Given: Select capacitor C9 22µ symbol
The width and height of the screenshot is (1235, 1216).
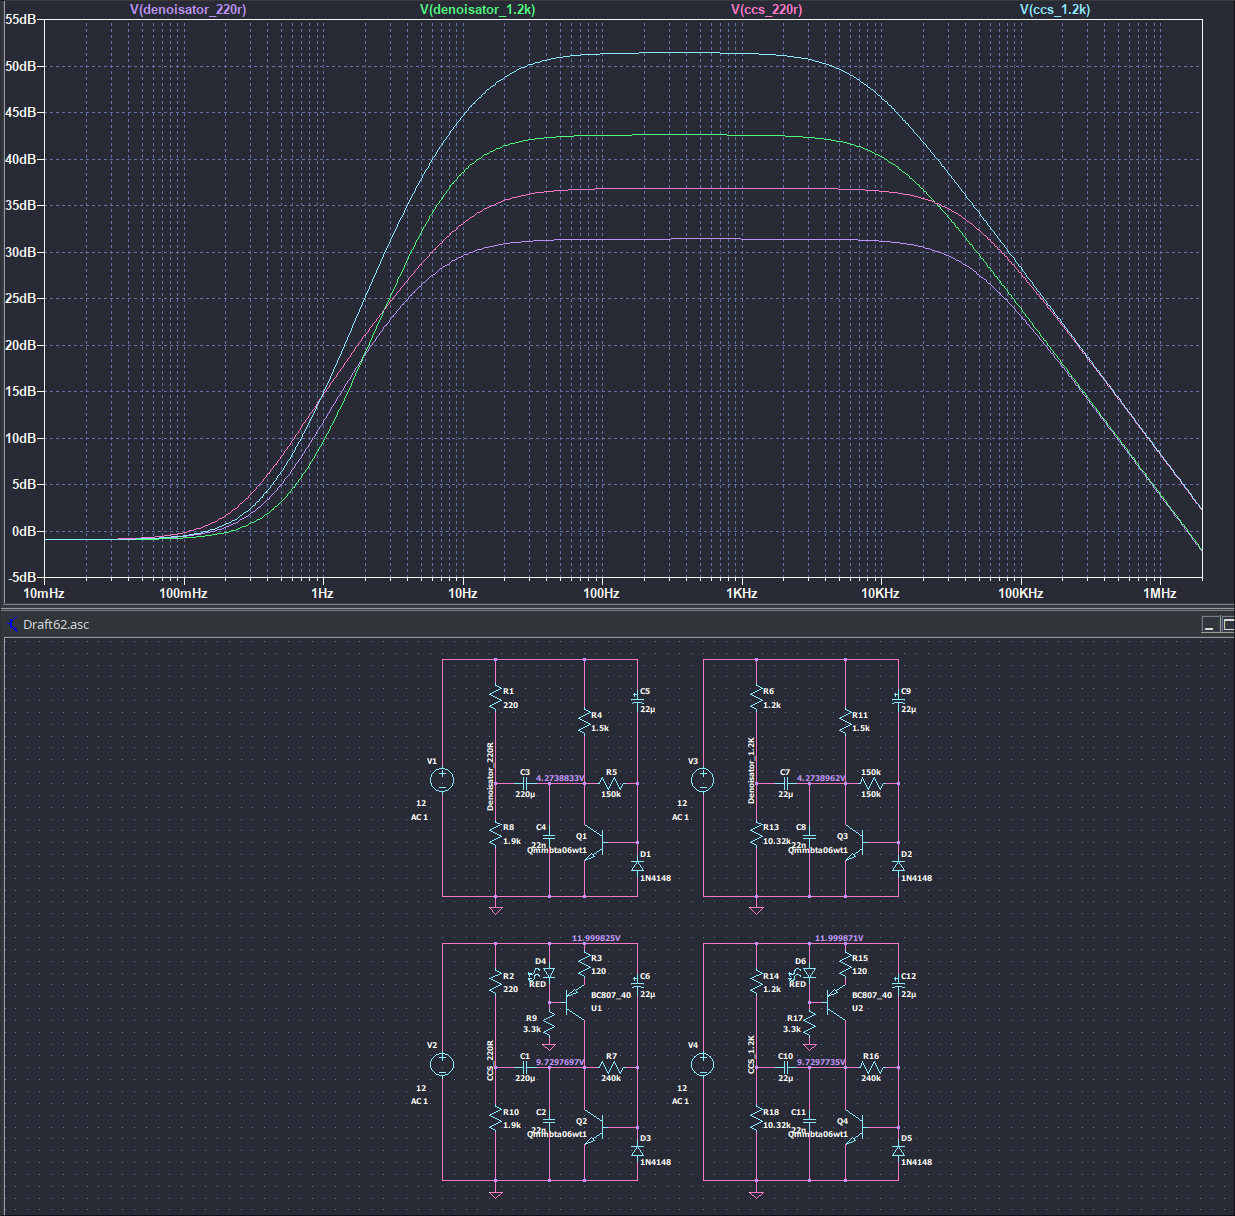Looking at the screenshot, I should point(898,701).
